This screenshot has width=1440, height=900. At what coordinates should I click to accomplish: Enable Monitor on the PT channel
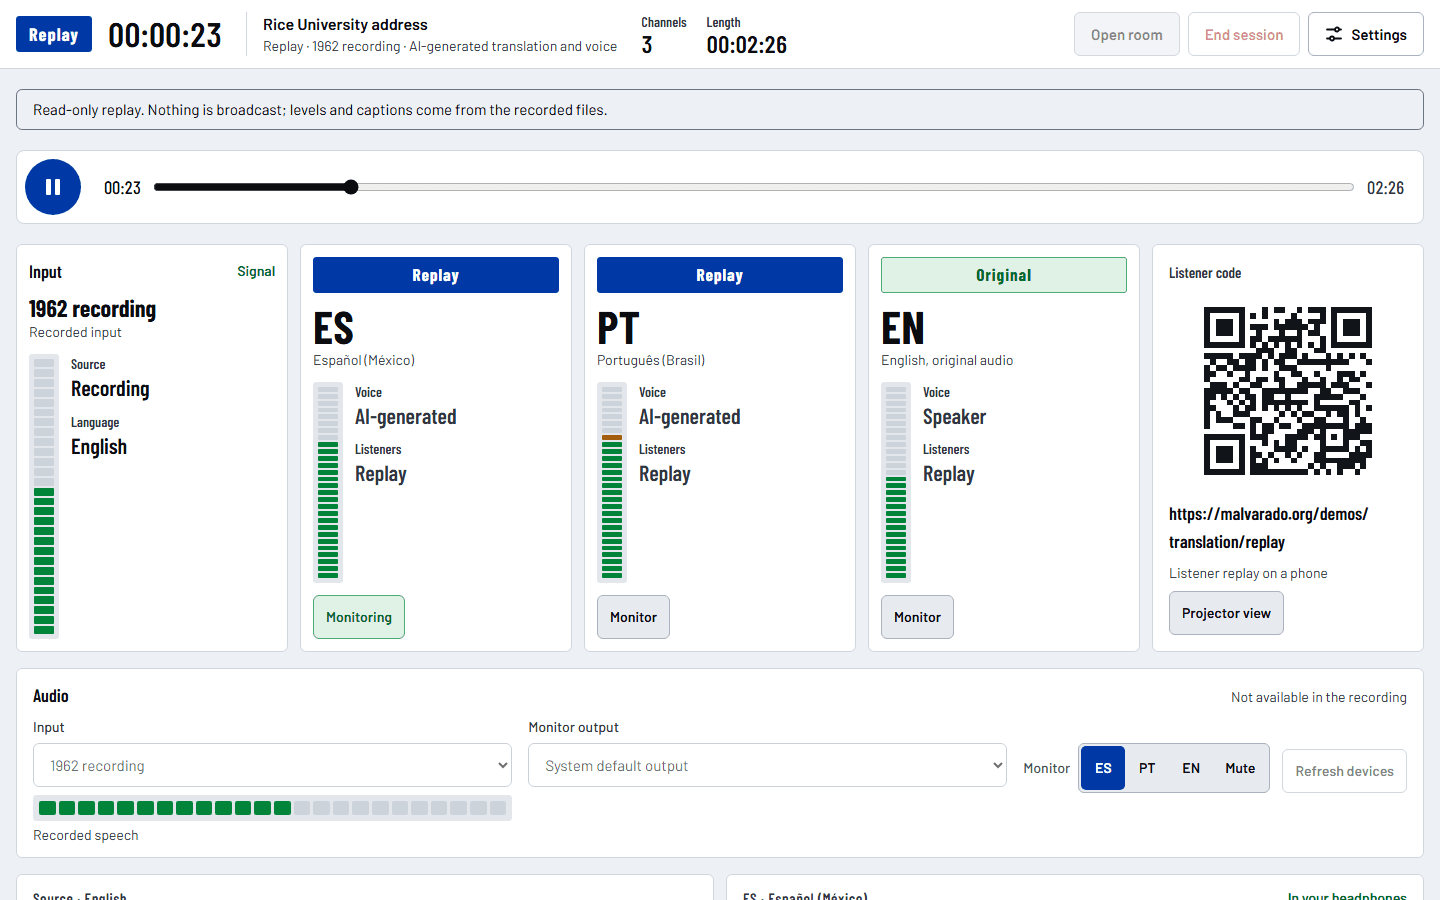pyautogui.click(x=633, y=617)
